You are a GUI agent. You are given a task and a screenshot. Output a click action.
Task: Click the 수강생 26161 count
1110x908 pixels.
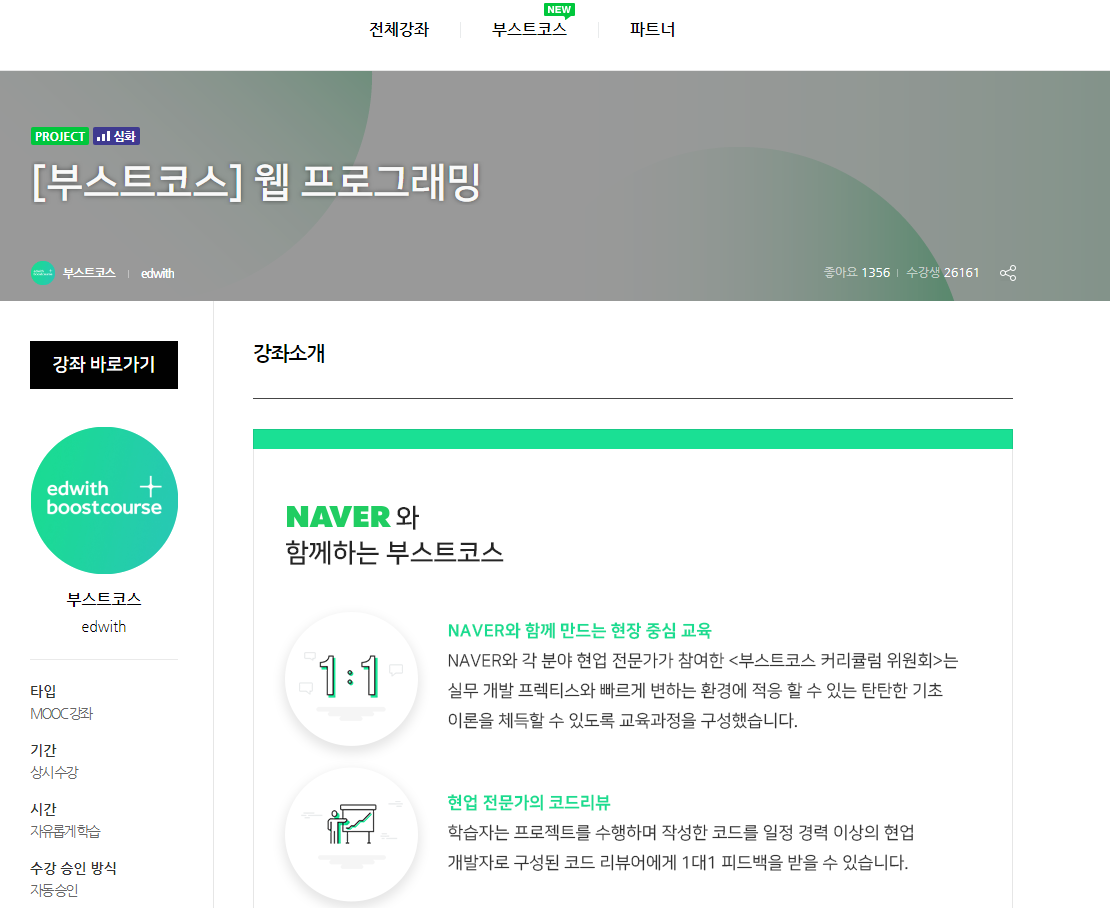pyautogui.click(x=943, y=272)
